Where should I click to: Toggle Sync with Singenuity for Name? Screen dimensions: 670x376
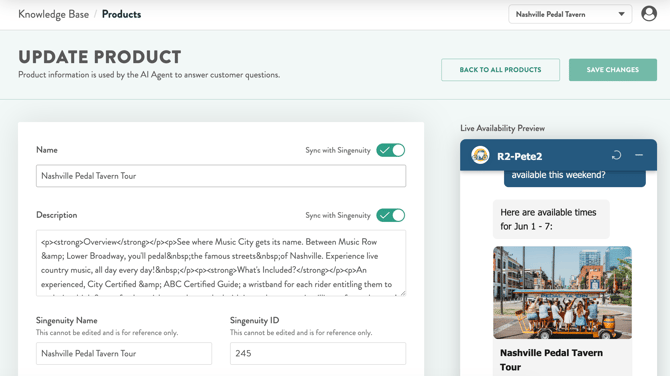point(391,150)
